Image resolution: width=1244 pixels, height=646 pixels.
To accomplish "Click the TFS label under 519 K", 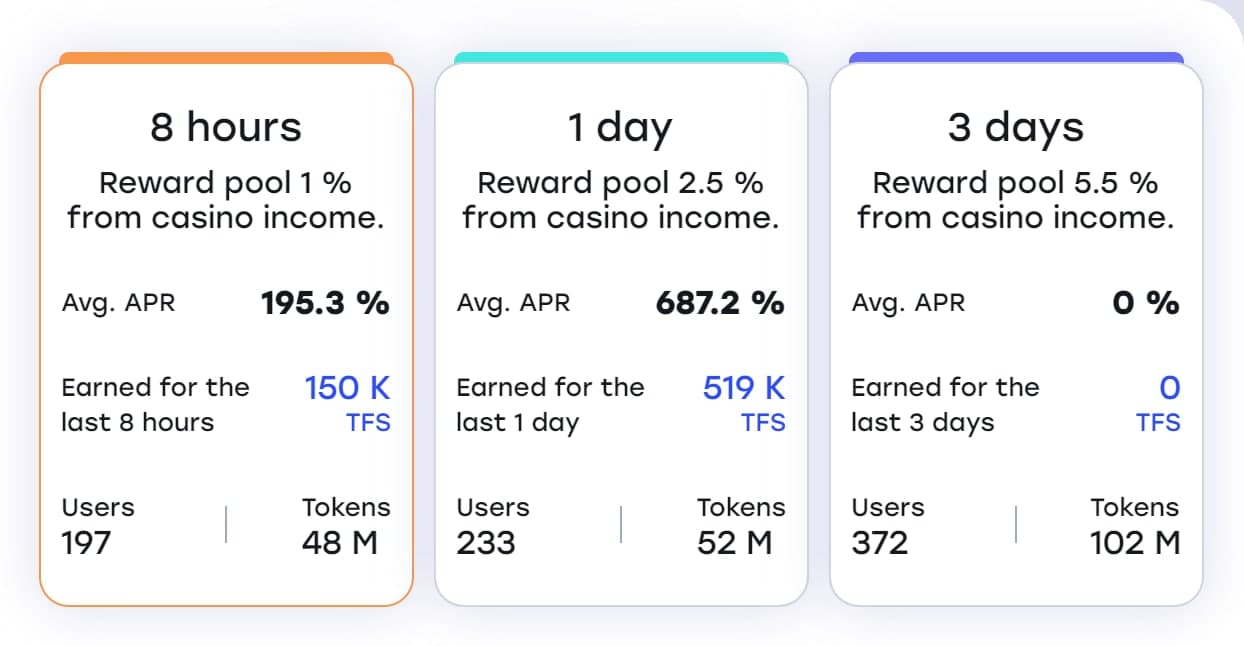I will [763, 422].
